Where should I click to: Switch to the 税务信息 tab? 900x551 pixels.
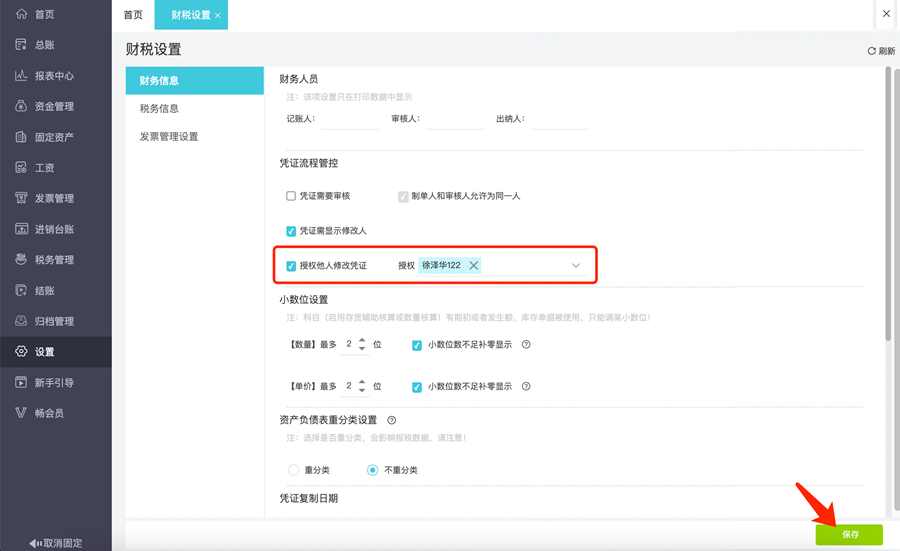159,108
